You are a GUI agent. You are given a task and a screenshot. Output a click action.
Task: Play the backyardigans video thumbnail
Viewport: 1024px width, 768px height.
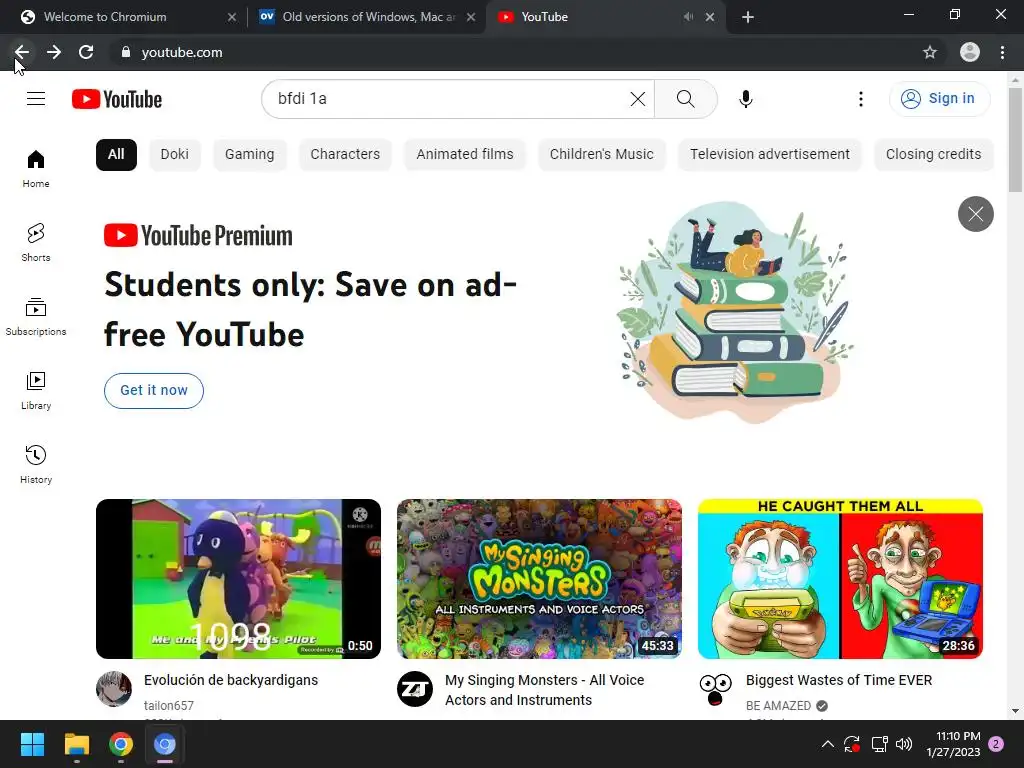(238, 579)
